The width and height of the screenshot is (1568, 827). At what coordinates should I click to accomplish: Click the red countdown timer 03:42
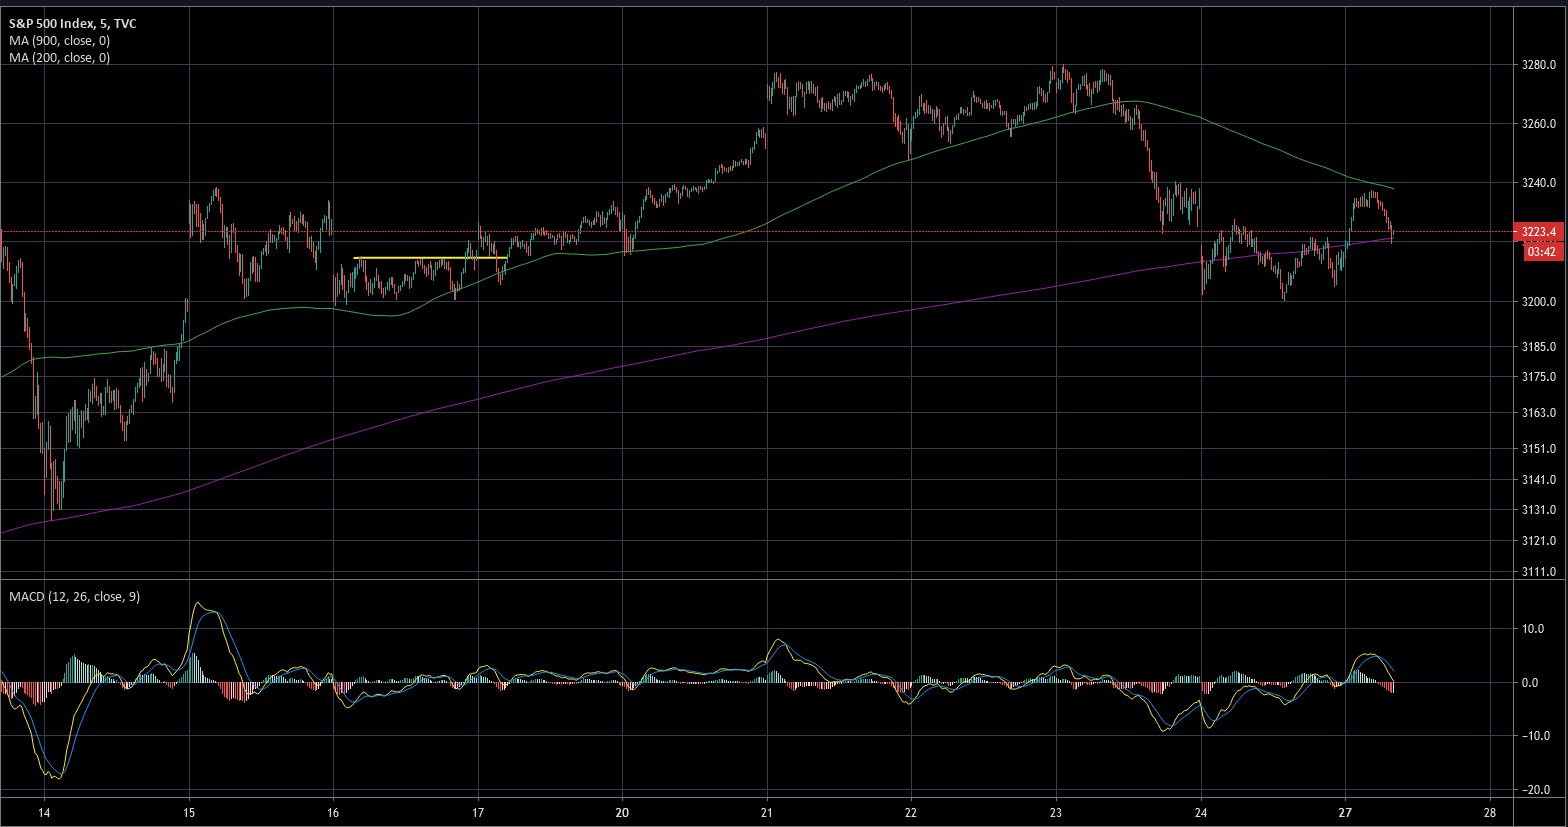coord(1541,253)
